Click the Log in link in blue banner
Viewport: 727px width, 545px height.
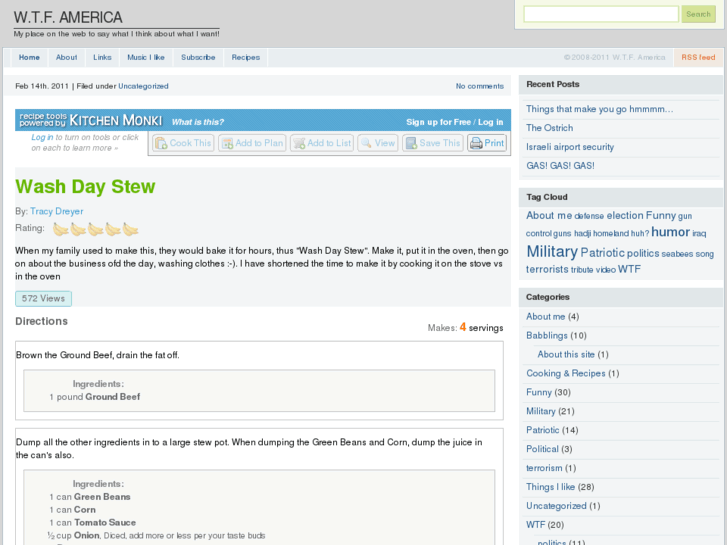(x=491, y=122)
